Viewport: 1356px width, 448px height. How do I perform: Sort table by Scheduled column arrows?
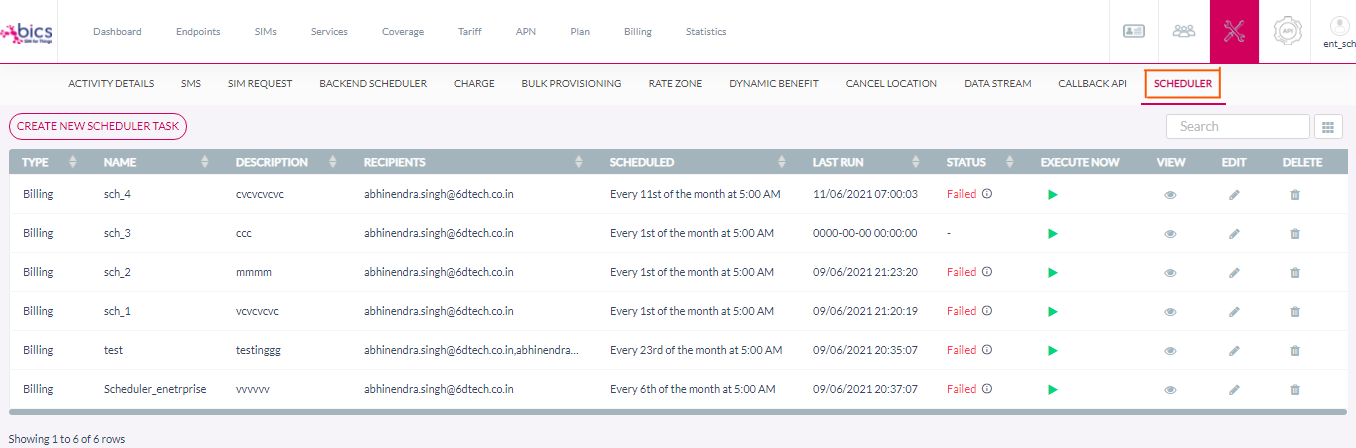pos(783,162)
